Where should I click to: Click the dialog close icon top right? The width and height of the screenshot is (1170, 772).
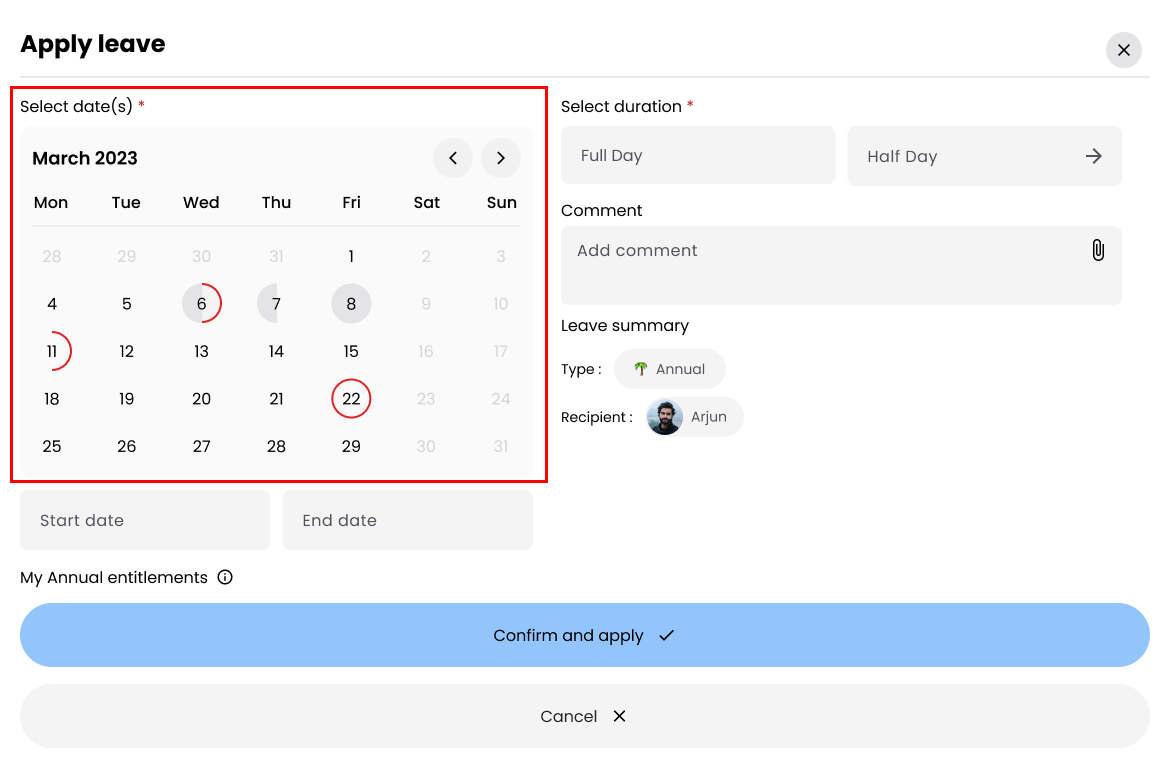(1123, 50)
